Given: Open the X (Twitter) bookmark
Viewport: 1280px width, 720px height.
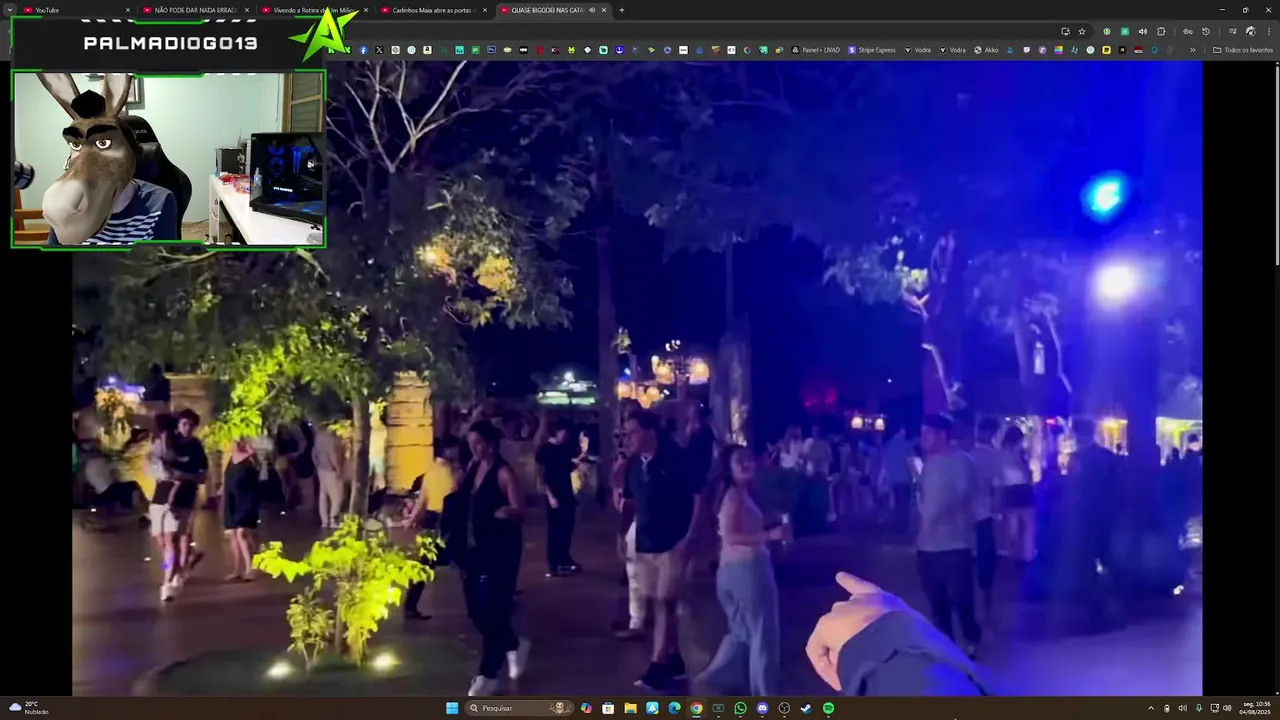Looking at the screenshot, I should click(379, 50).
